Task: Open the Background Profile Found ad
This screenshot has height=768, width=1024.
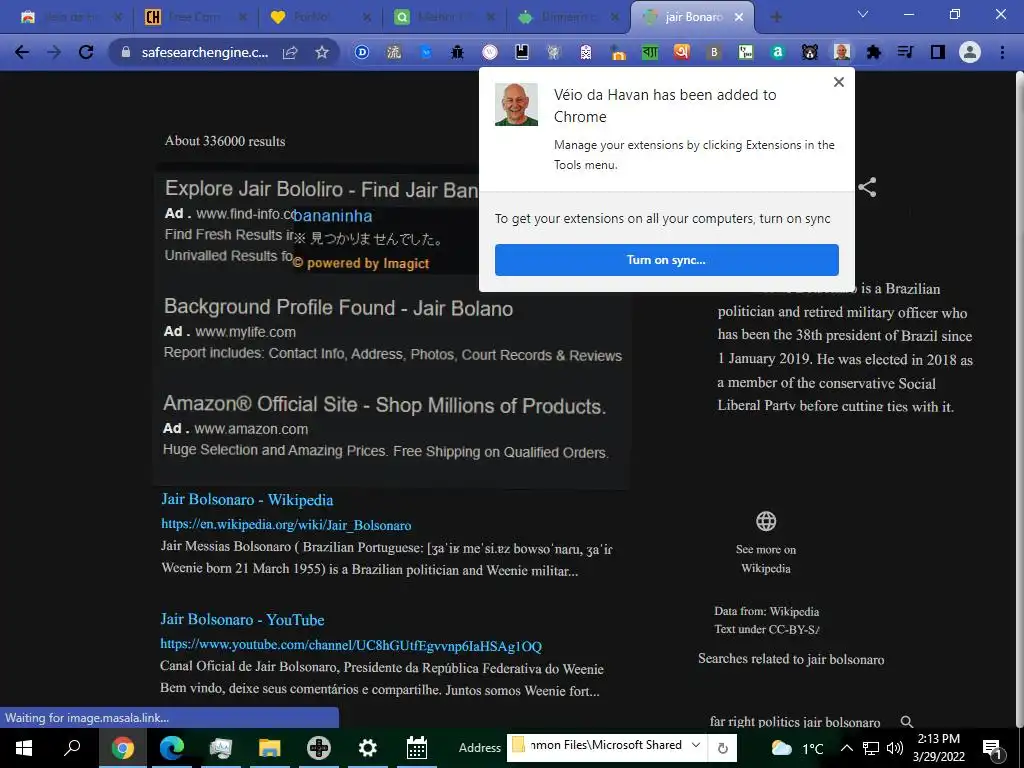Action: coord(338,308)
